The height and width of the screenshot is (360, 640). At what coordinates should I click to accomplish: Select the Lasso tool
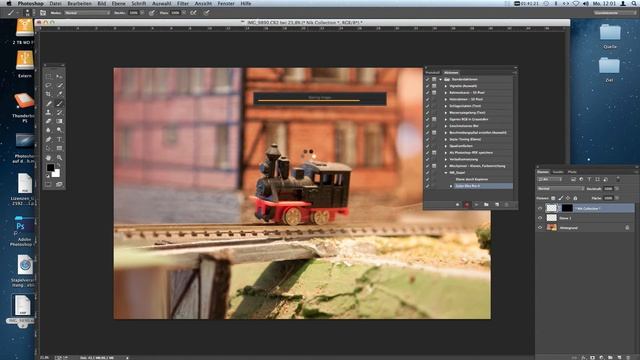pyautogui.click(x=49, y=85)
